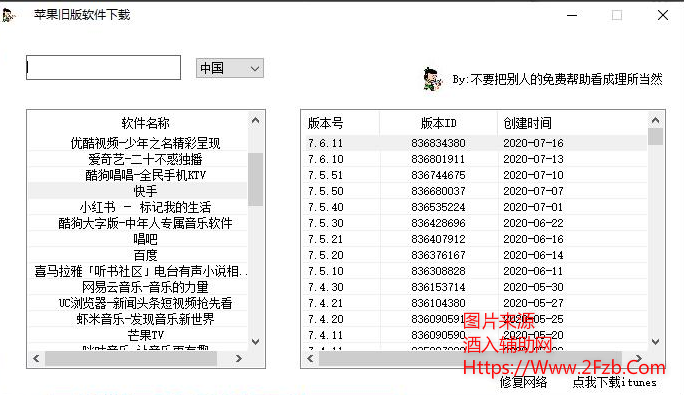Click the app icon in the title bar
The height and width of the screenshot is (395, 684).
9,15
